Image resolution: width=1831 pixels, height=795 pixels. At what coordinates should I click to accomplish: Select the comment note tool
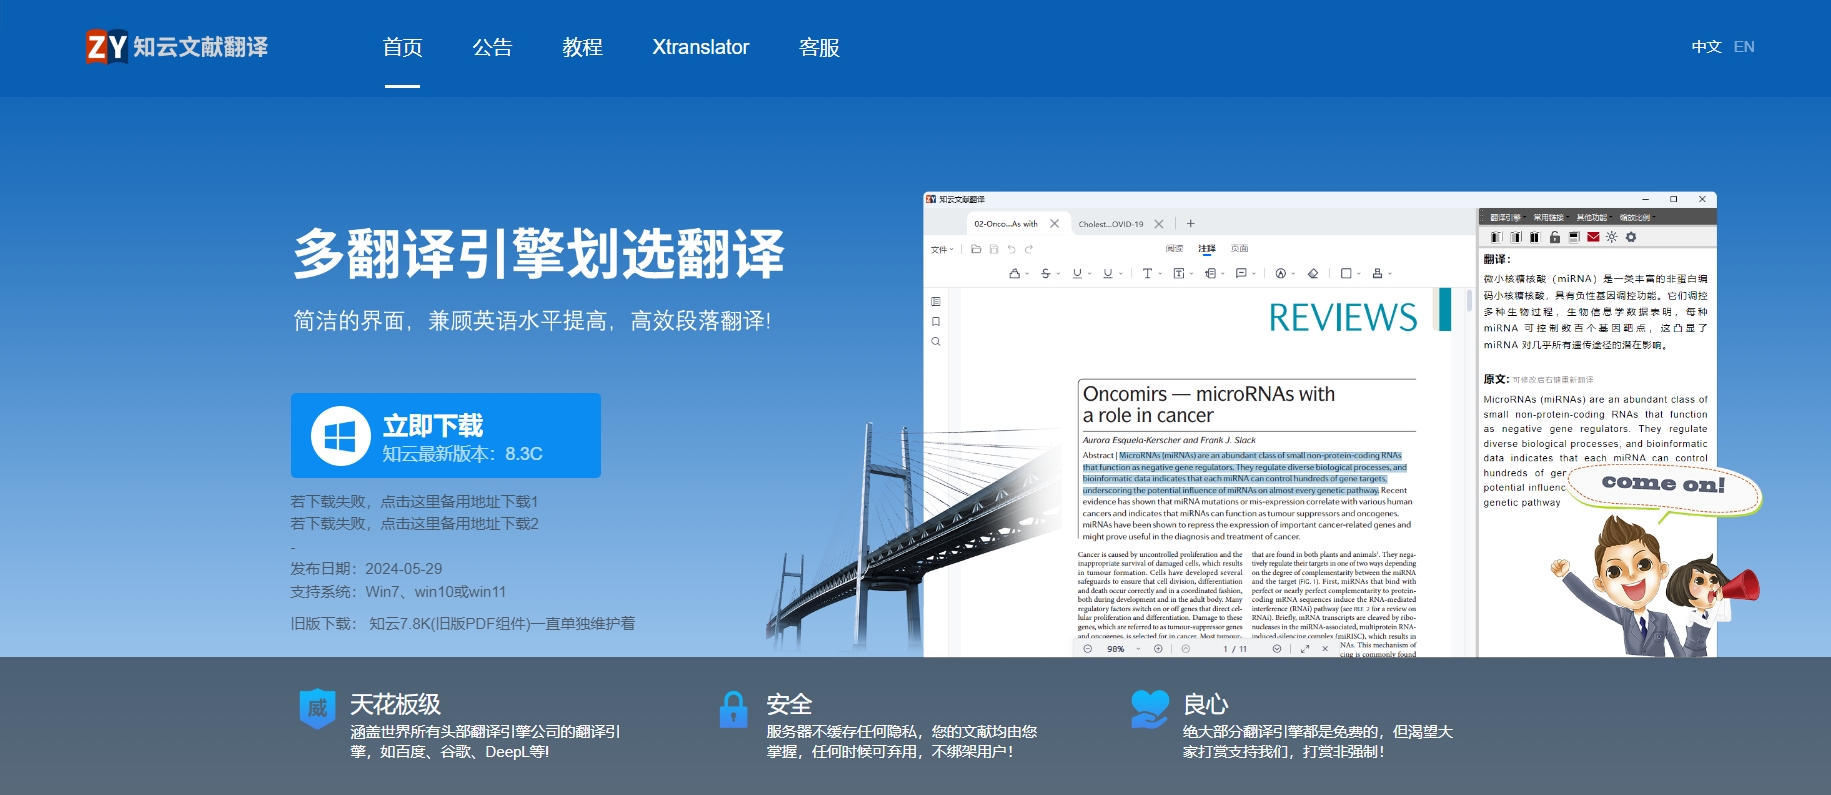pyautogui.click(x=1240, y=273)
